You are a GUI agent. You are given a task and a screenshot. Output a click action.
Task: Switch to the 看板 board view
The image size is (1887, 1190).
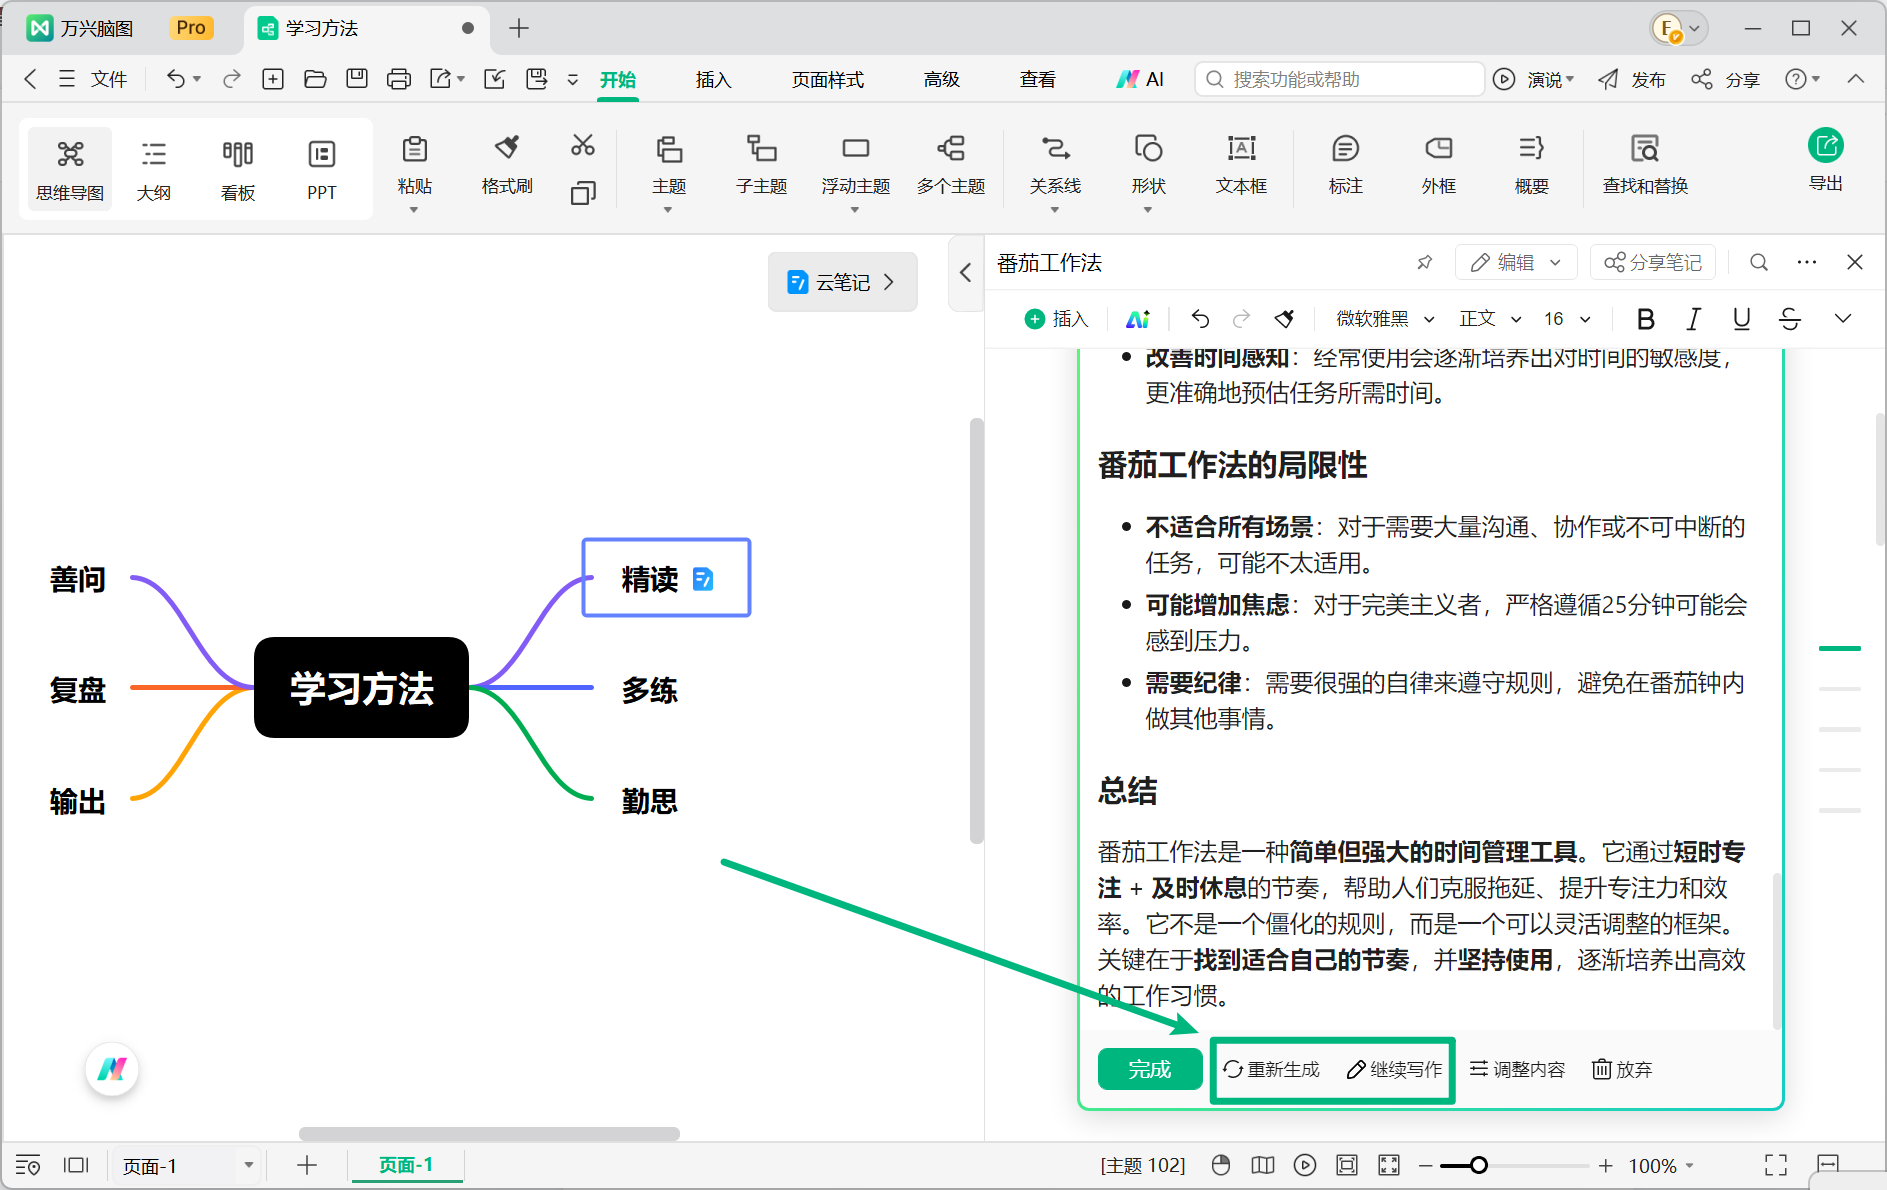(x=238, y=169)
